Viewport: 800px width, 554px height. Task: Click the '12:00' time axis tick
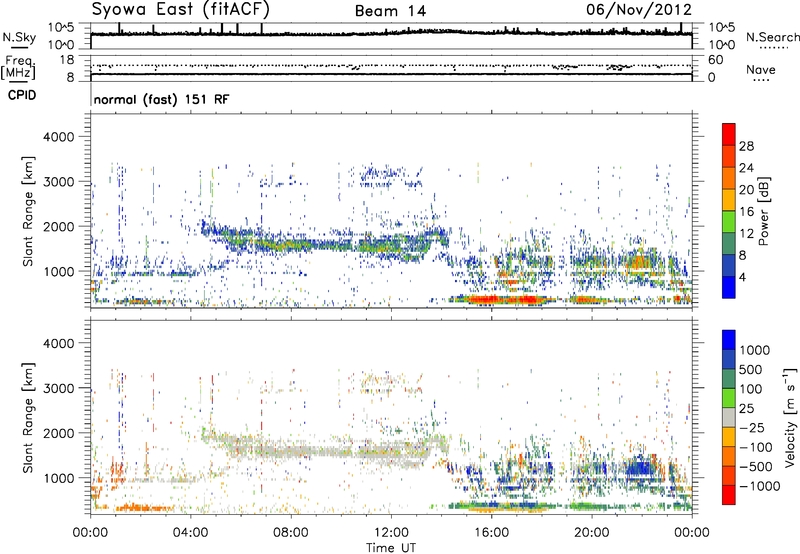tap(391, 533)
